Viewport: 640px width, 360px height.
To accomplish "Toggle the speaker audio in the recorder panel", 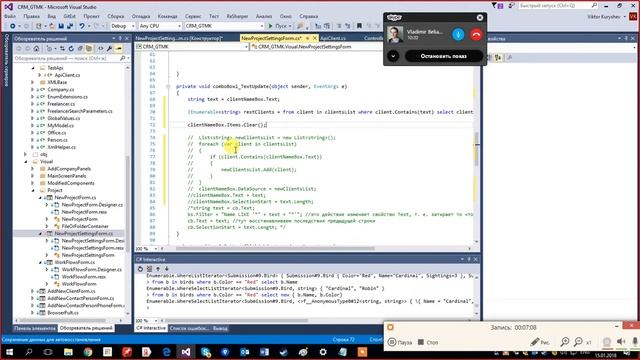I will 621,342.
